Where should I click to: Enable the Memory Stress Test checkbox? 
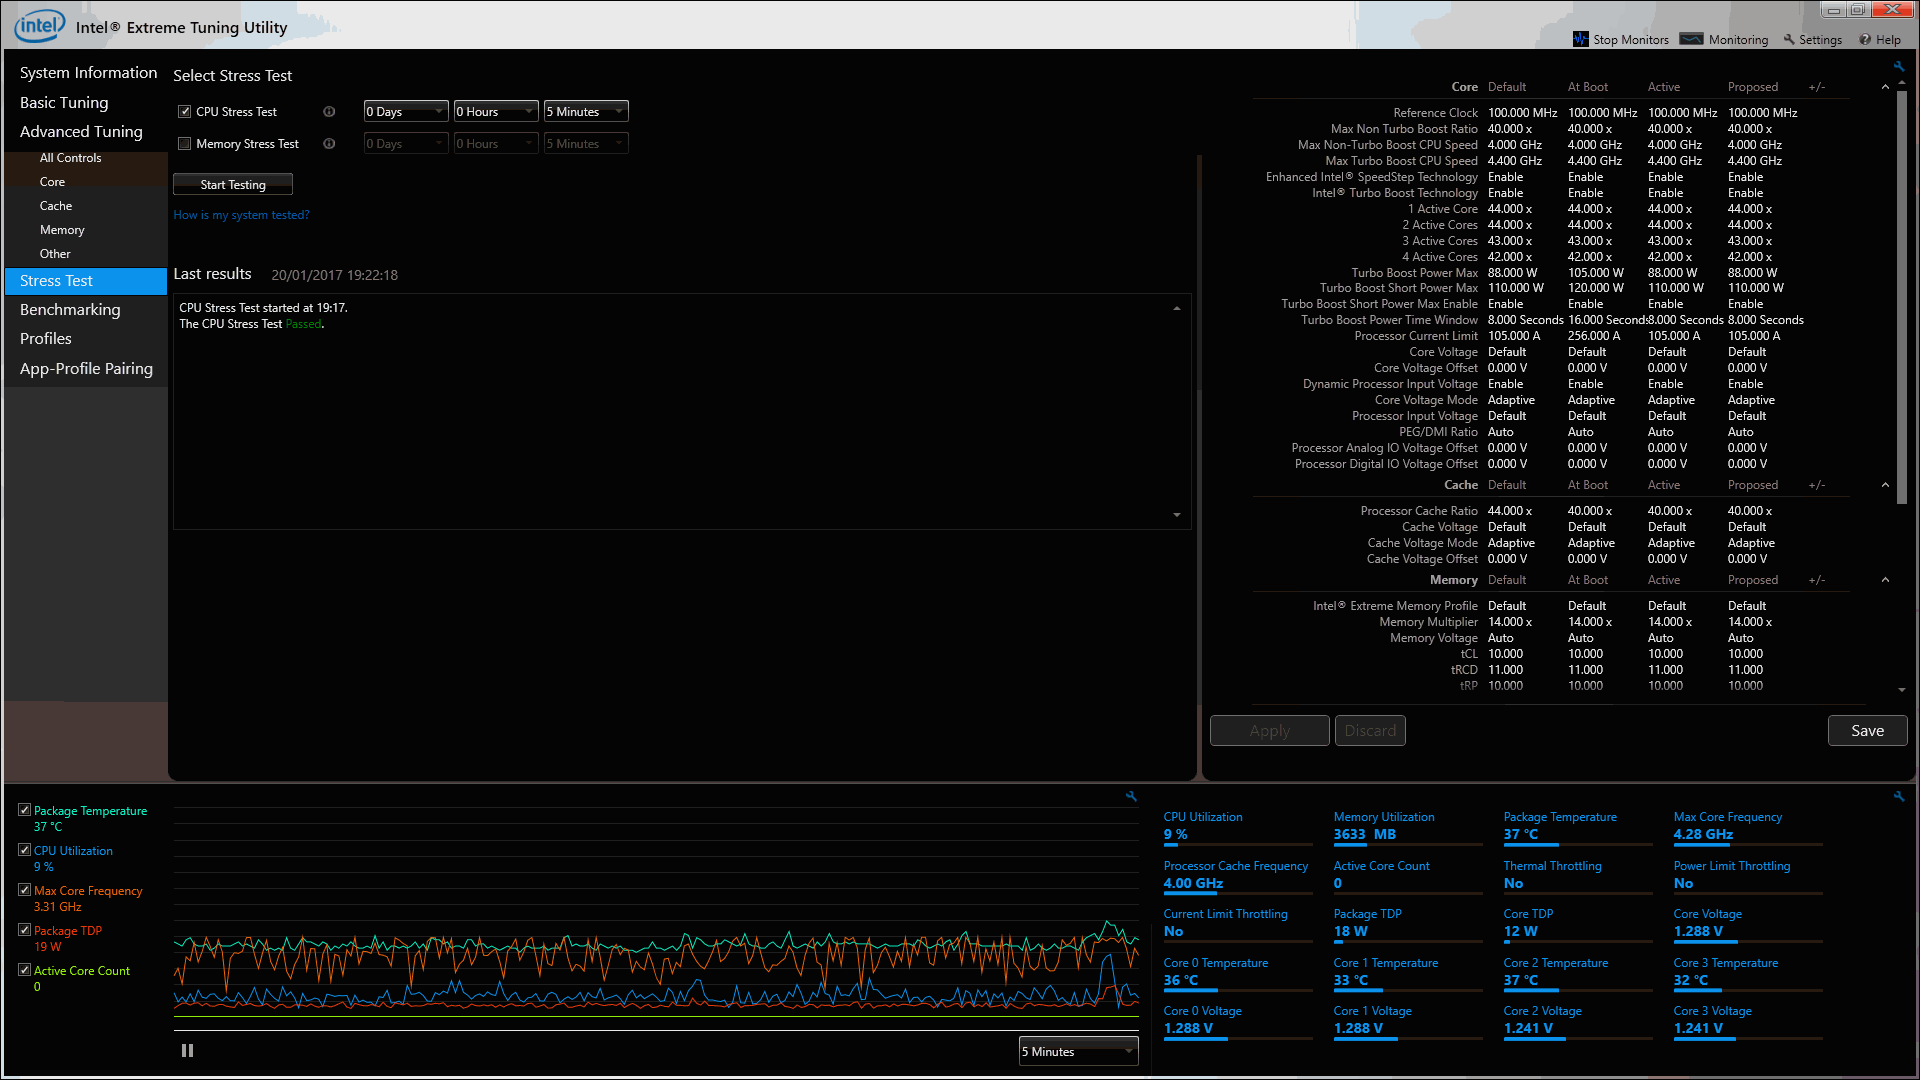tap(184, 143)
